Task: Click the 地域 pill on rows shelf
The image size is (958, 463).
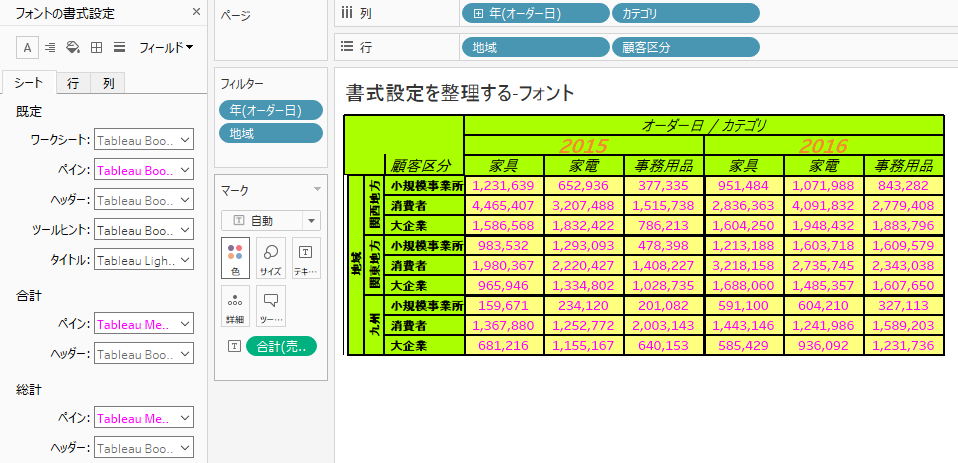Action: pyautogui.click(x=536, y=47)
